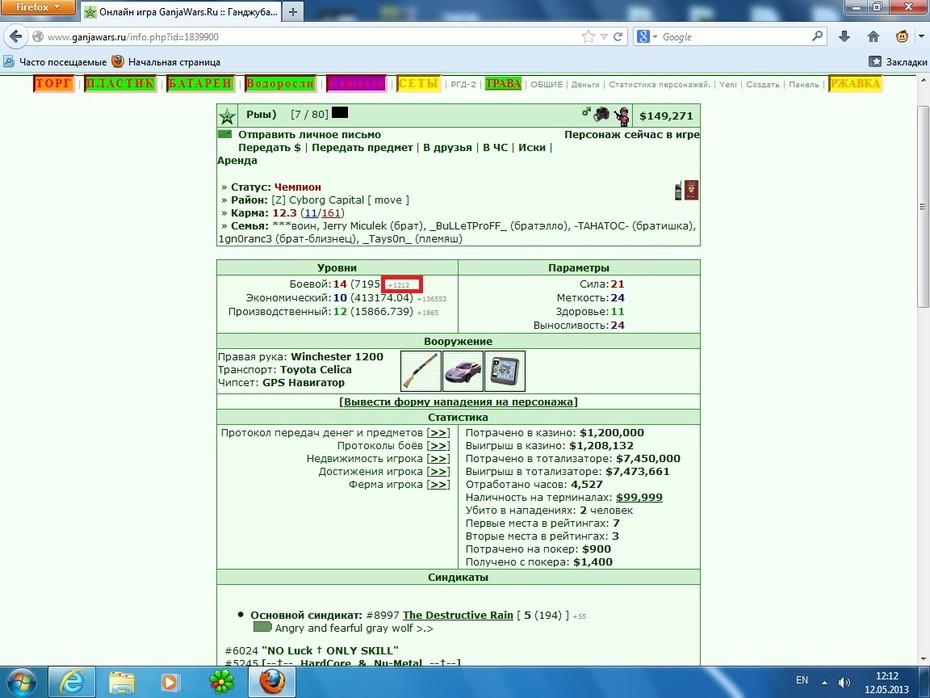Screen dimensions: 930x698
Task: Click the volume speaker tray icon
Action: coord(845,683)
